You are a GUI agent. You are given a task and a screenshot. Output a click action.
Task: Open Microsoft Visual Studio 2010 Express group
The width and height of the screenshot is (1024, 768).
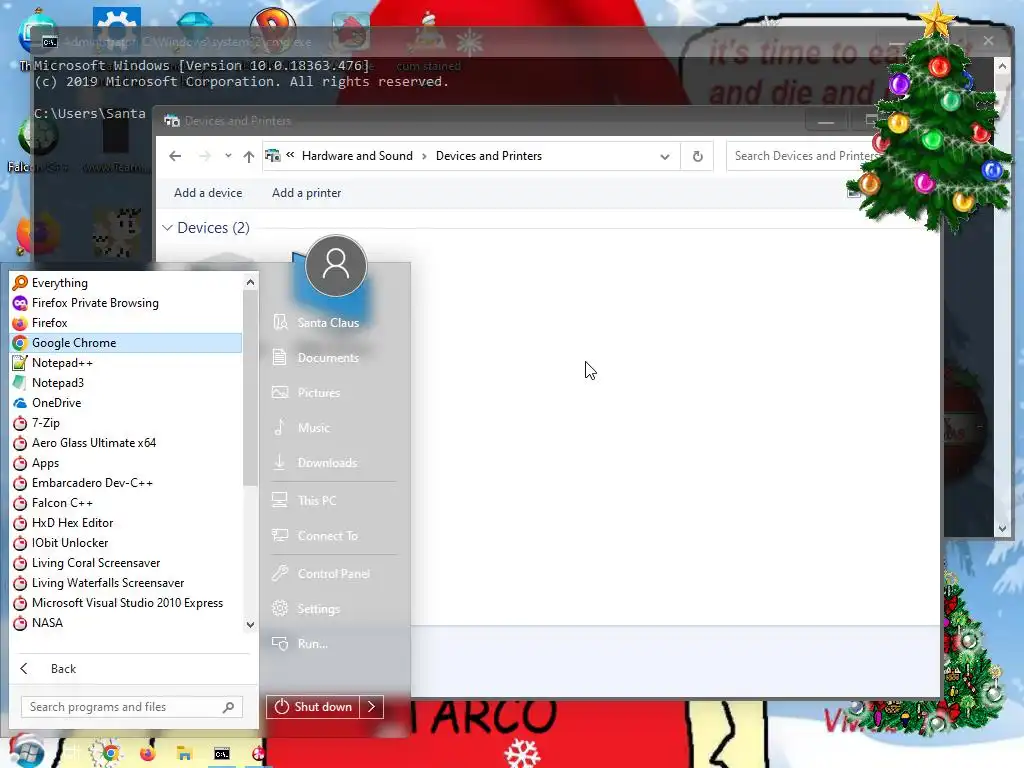pos(125,603)
